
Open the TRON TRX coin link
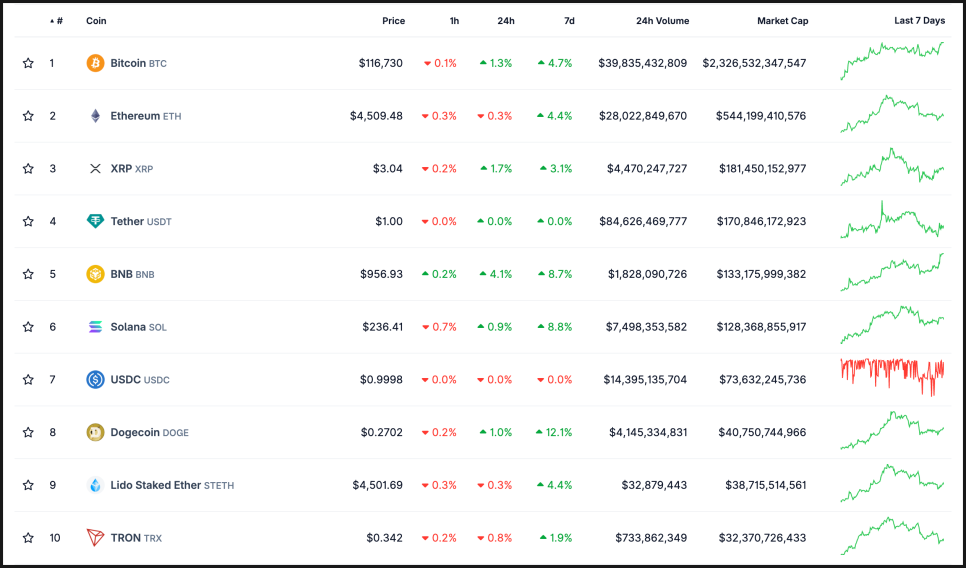[x=136, y=538]
